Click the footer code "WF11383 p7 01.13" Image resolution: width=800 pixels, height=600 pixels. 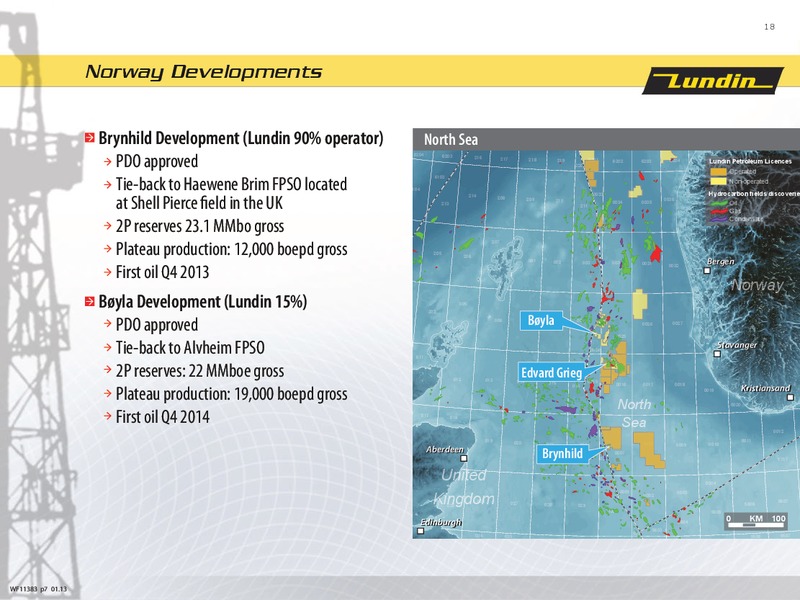[x=38, y=589]
